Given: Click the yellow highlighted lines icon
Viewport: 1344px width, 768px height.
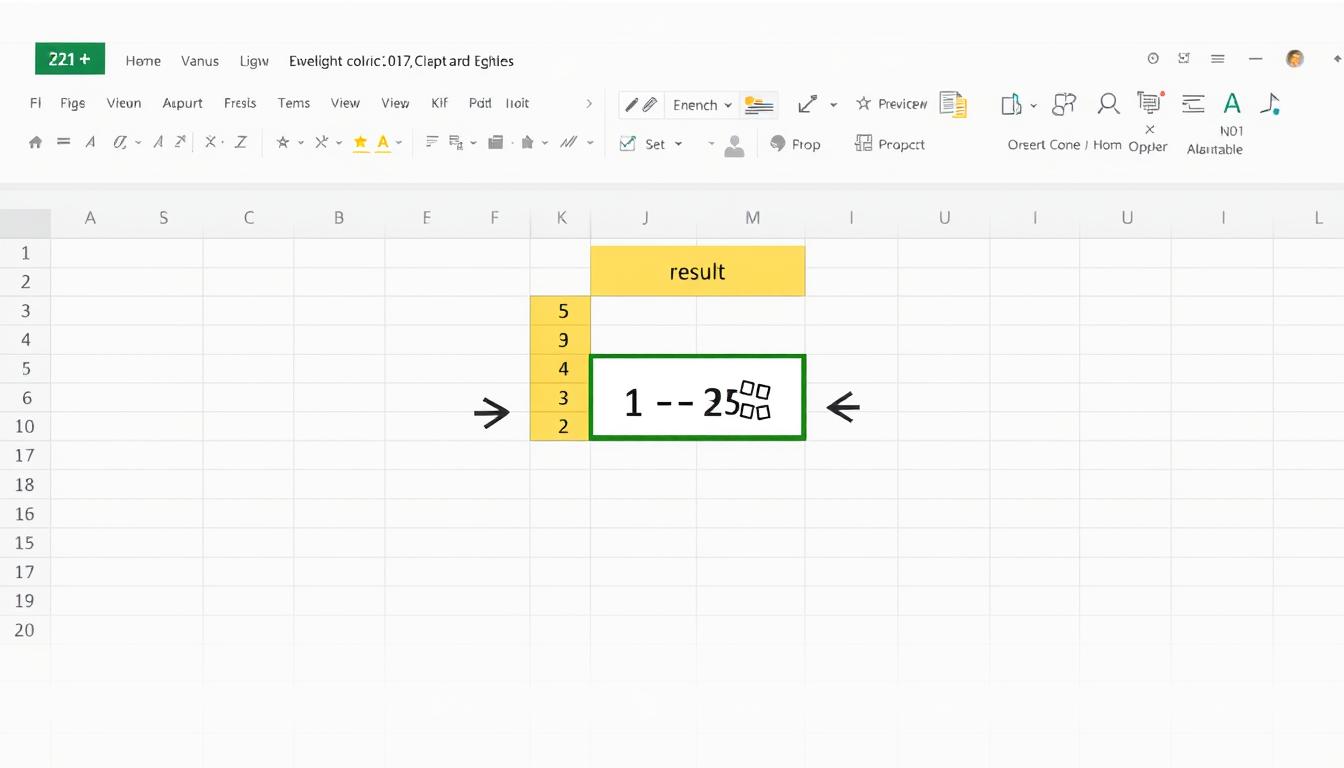Looking at the screenshot, I should (760, 104).
